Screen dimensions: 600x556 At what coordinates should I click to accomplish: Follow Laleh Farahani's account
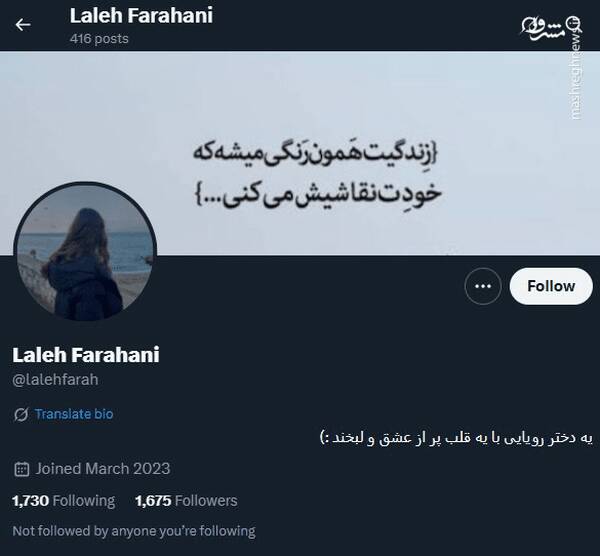pyautogui.click(x=551, y=286)
